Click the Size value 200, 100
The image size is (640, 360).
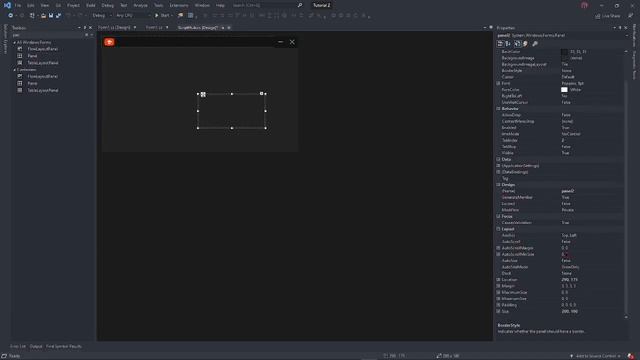coord(569,311)
